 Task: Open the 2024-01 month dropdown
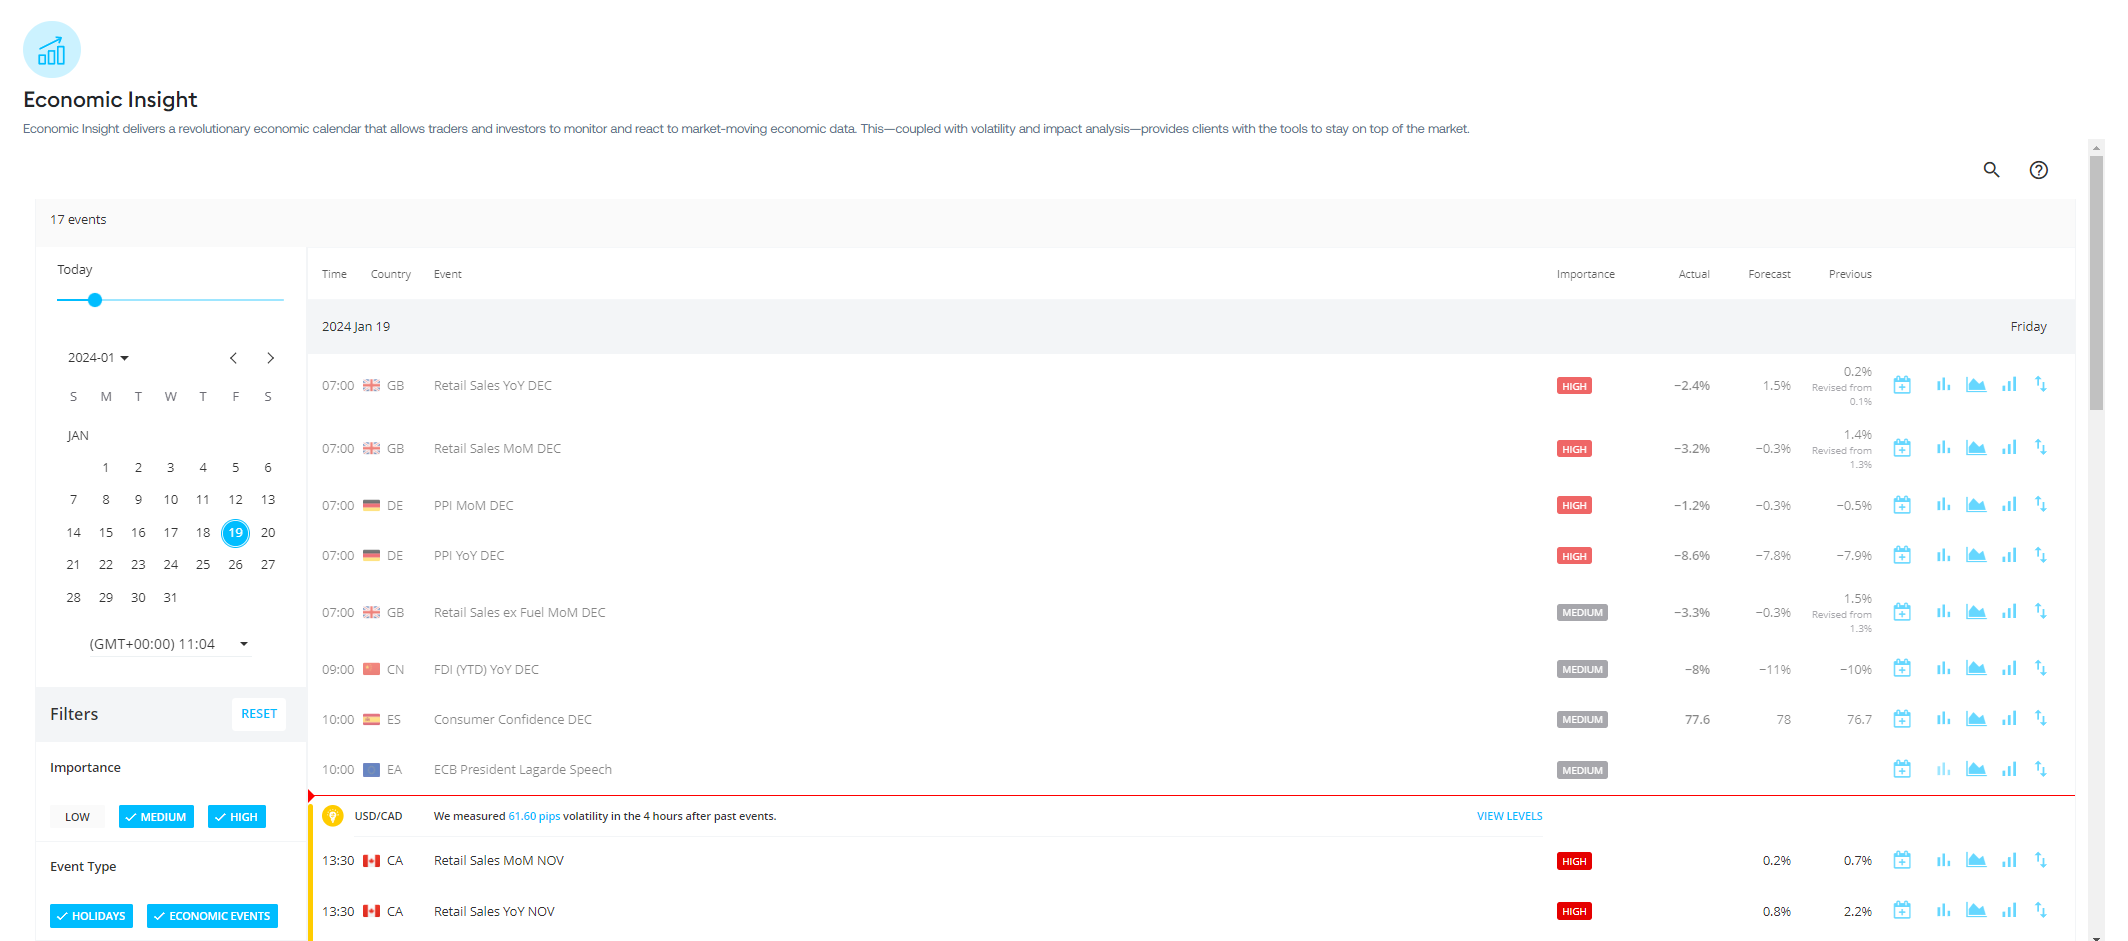click(98, 358)
